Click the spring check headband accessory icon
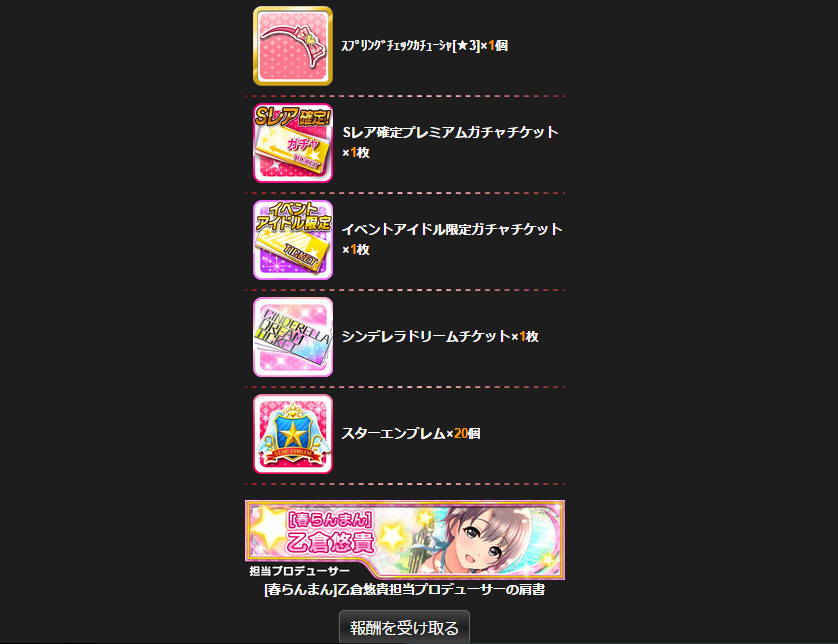 pos(293,46)
